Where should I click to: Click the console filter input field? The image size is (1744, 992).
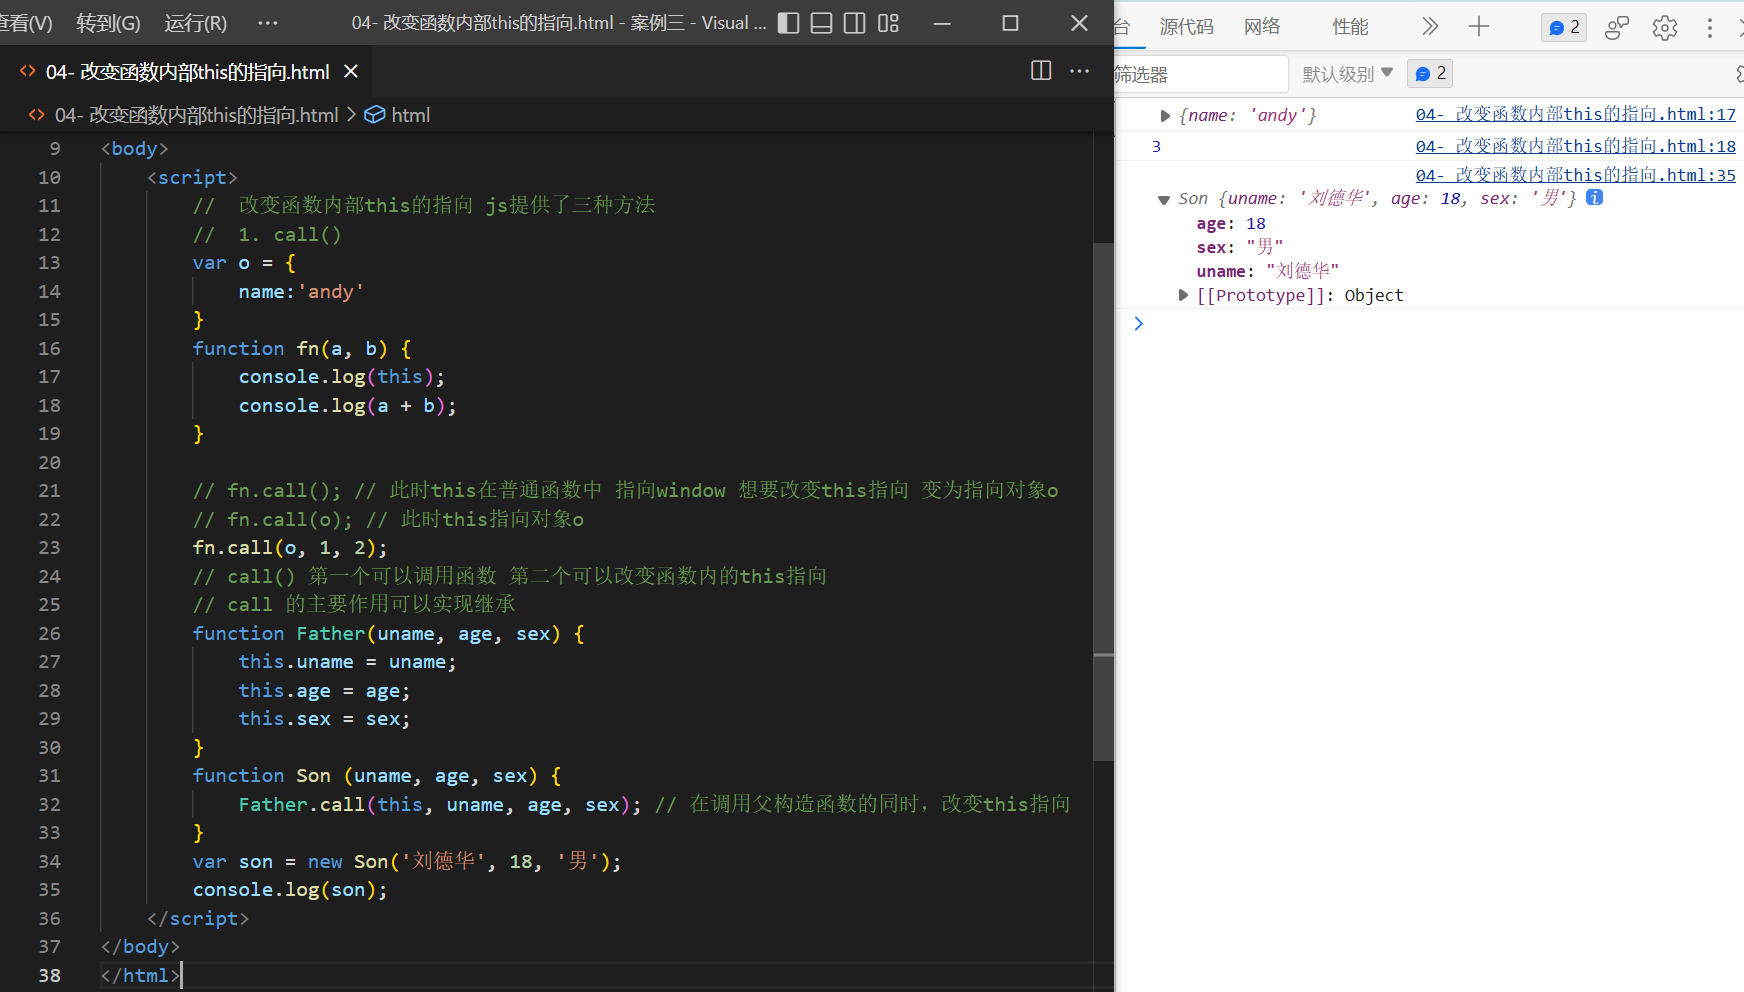(1200, 74)
